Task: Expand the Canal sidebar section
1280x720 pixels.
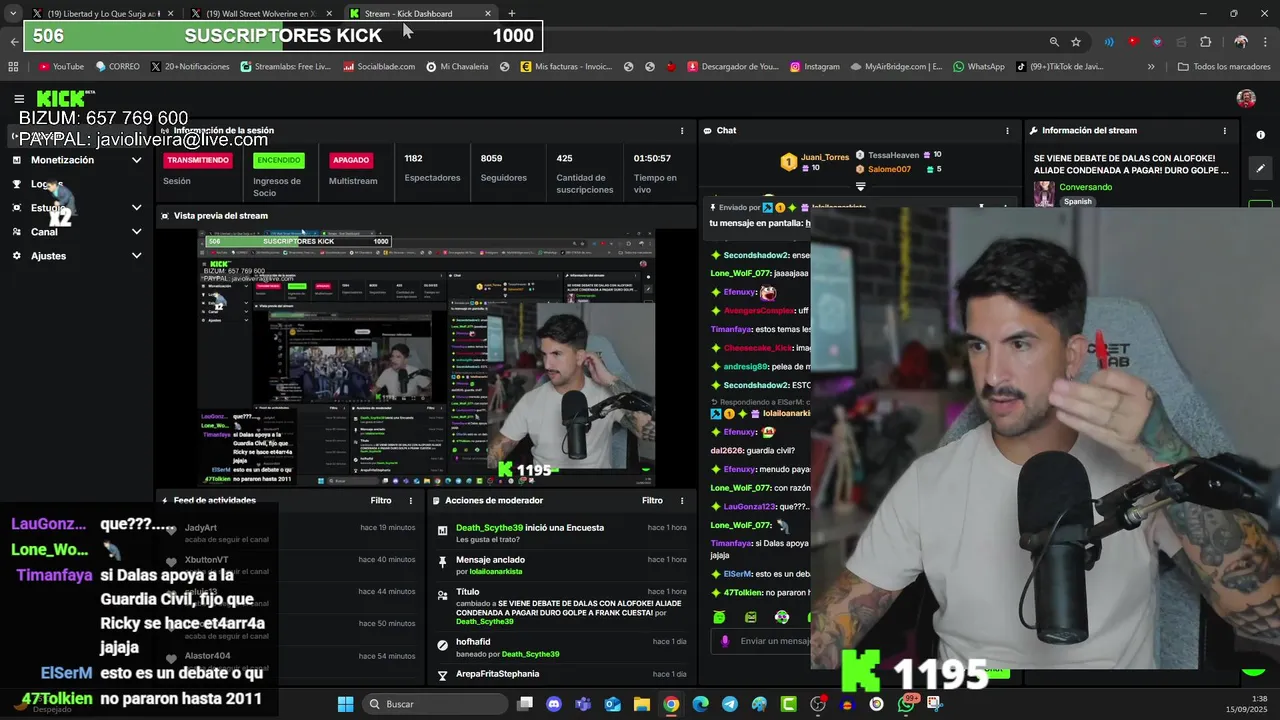Action: point(137,232)
